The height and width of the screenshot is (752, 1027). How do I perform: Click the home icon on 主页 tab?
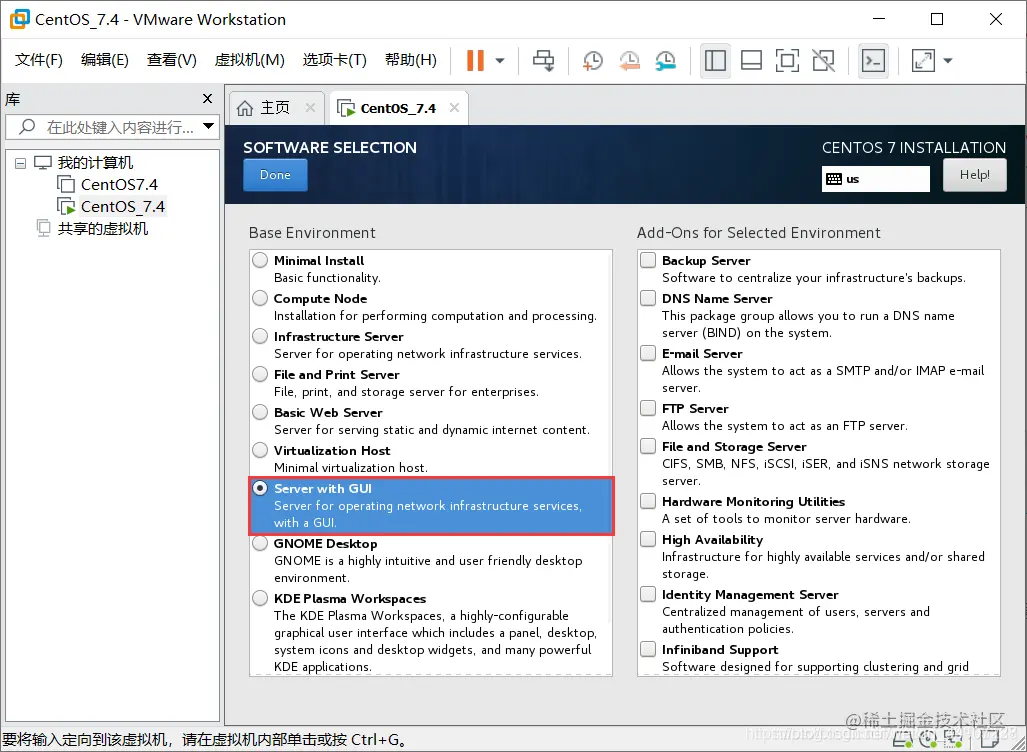pos(245,108)
